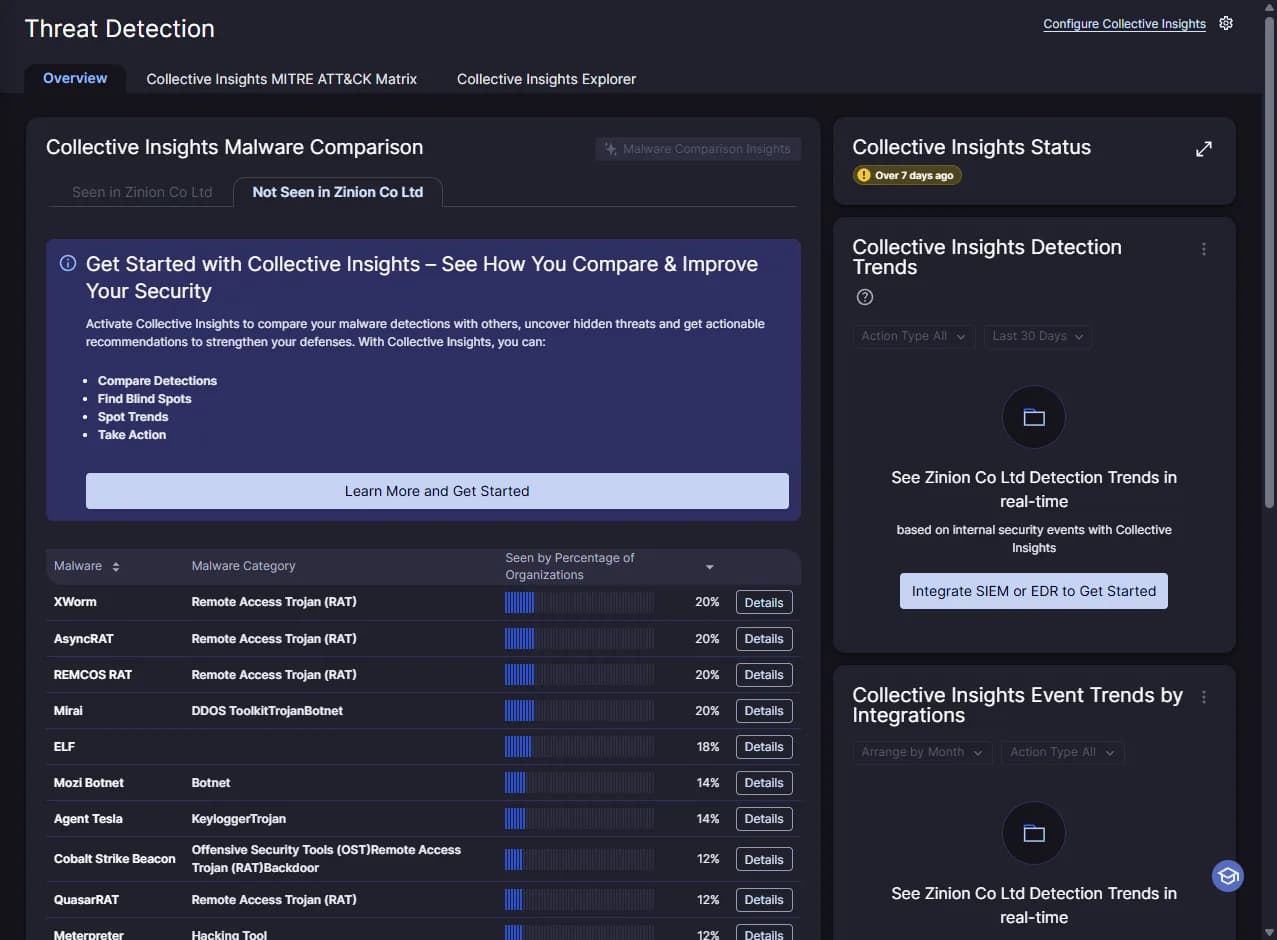Viewport: 1277px width, 940px height.
Task: Click XWorm percentage bar
Action: [580, 602]
